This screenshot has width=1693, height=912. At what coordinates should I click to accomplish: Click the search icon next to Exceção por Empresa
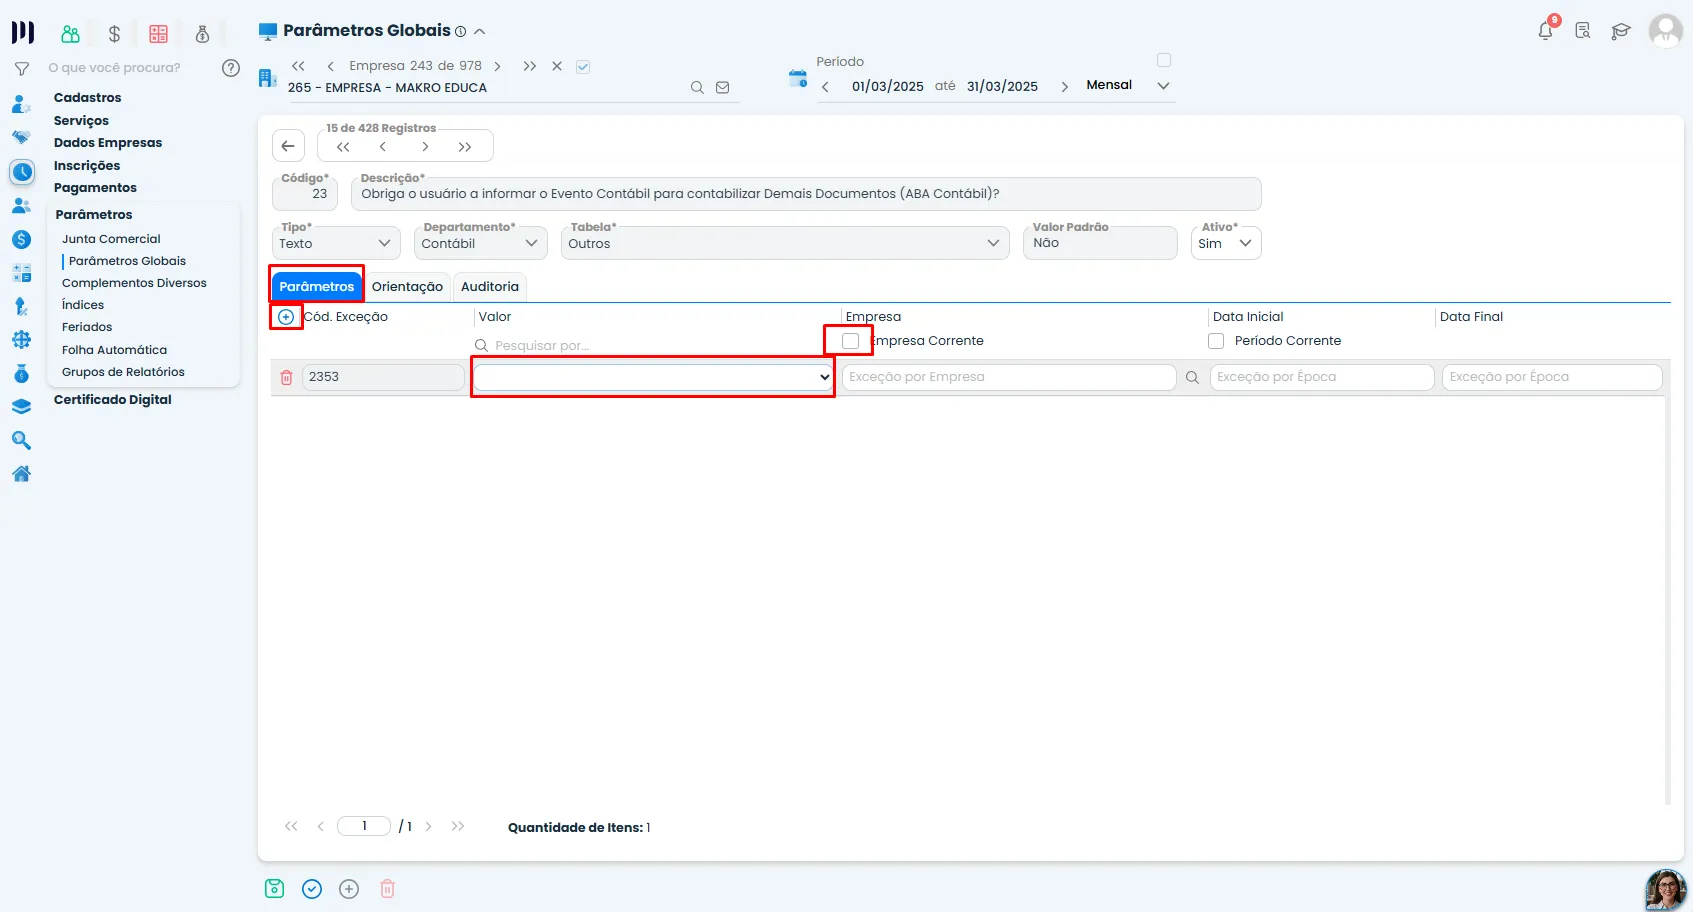point(1192,378)
